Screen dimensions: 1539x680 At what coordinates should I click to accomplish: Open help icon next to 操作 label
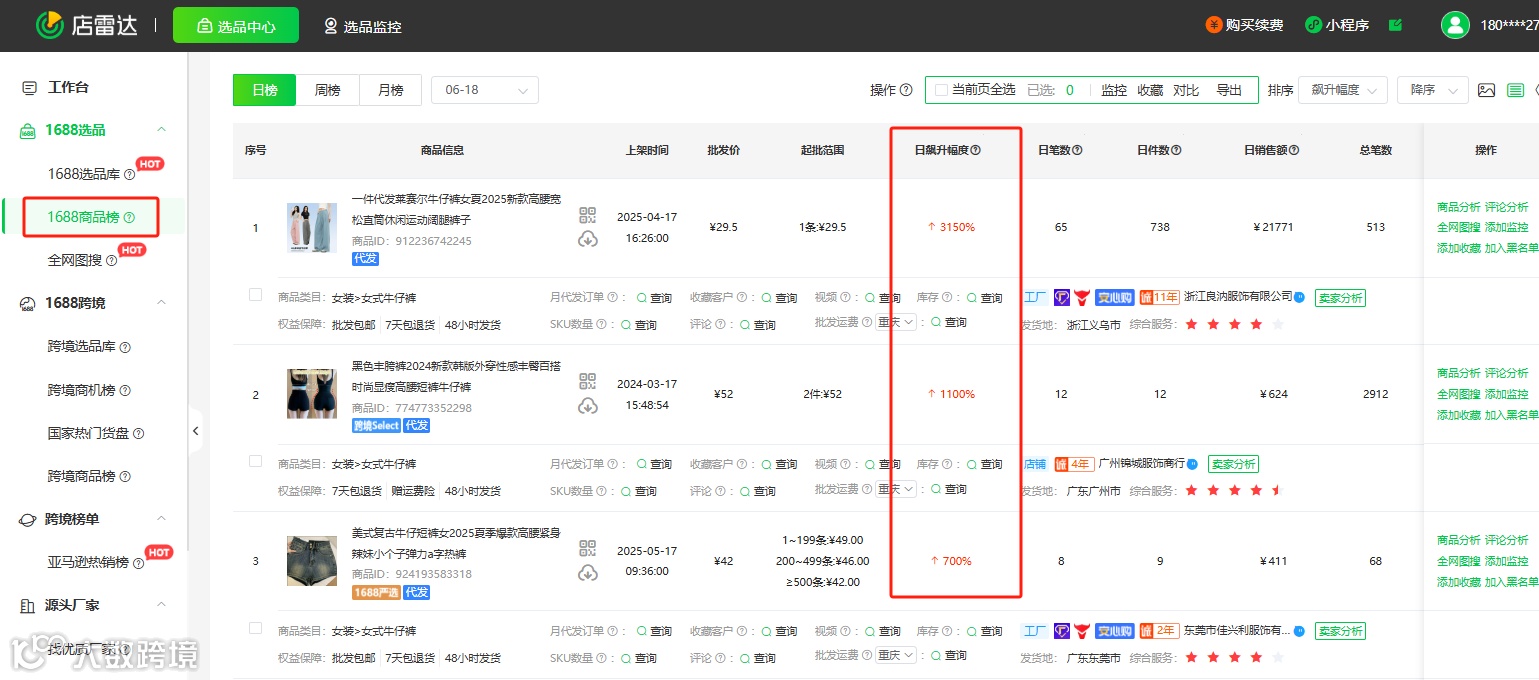906,90
